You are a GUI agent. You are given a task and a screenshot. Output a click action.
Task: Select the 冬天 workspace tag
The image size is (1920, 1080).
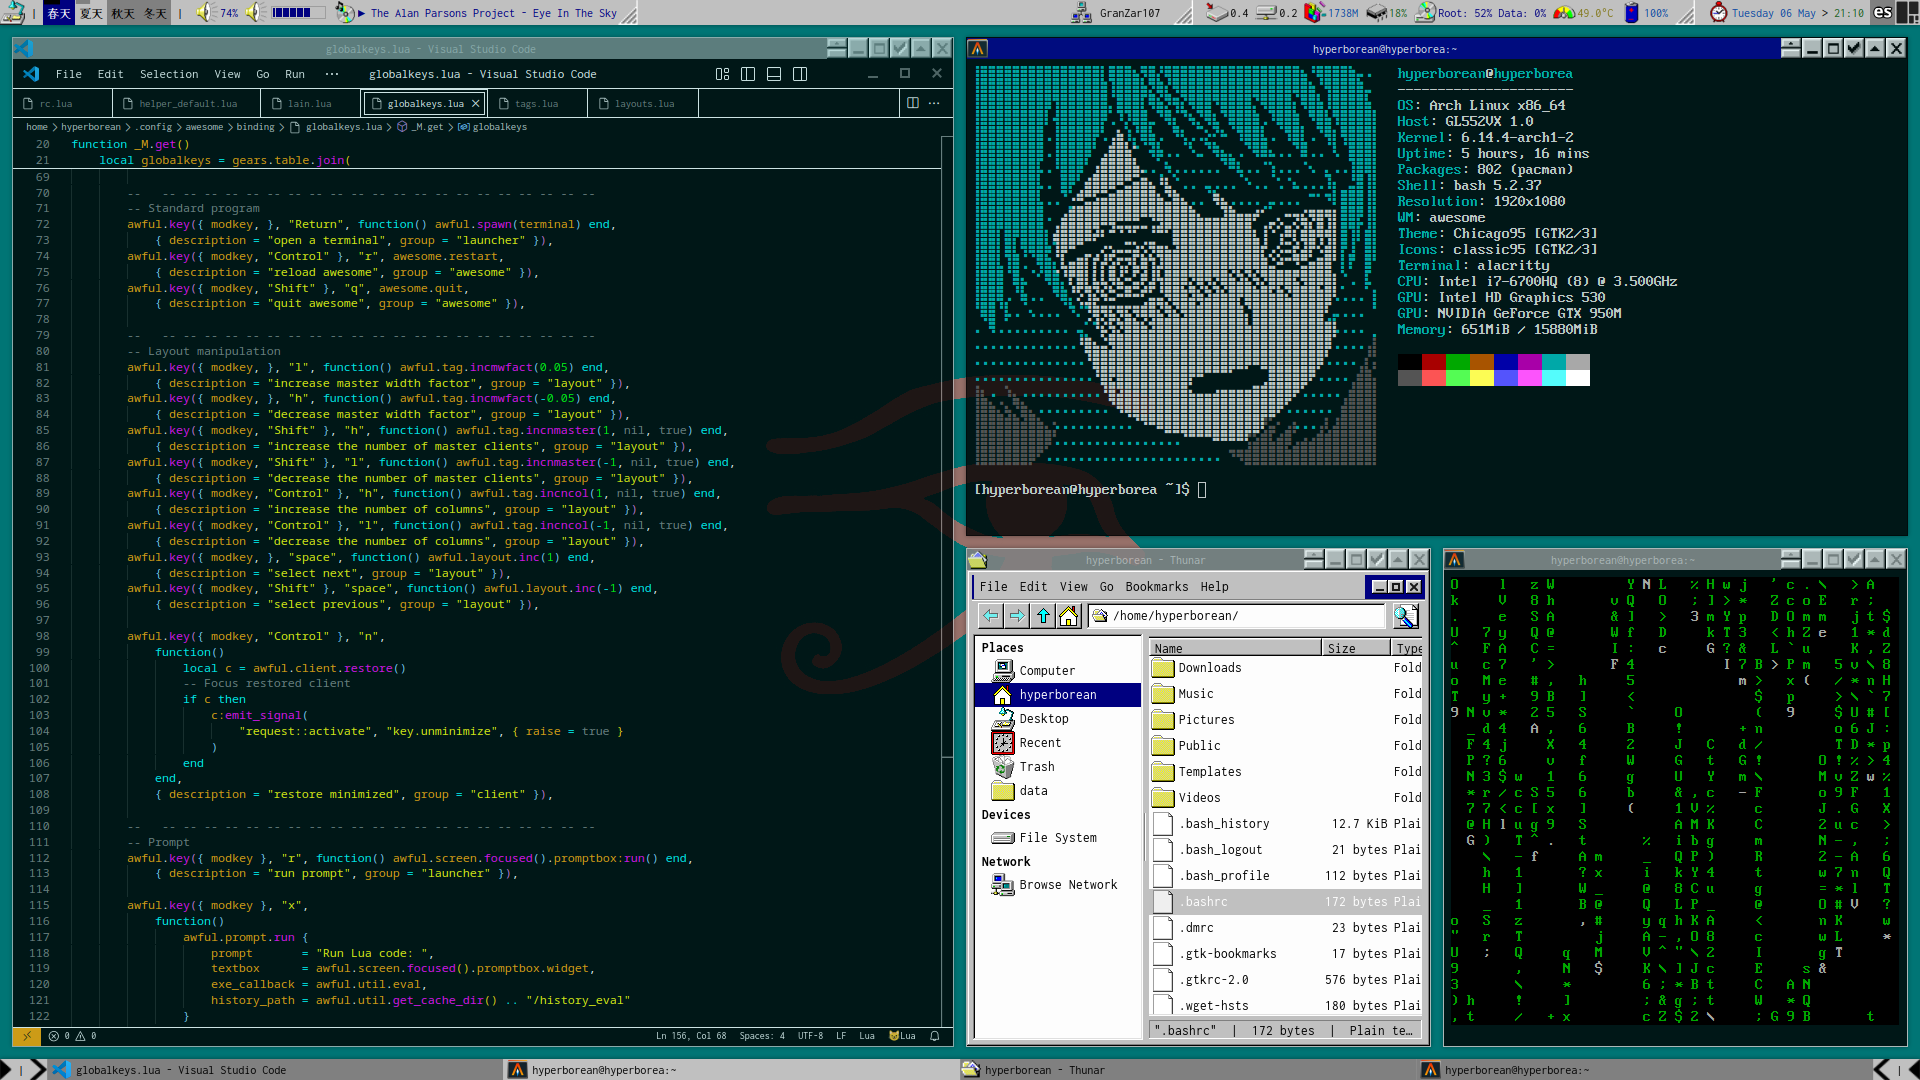click(155, 13)
